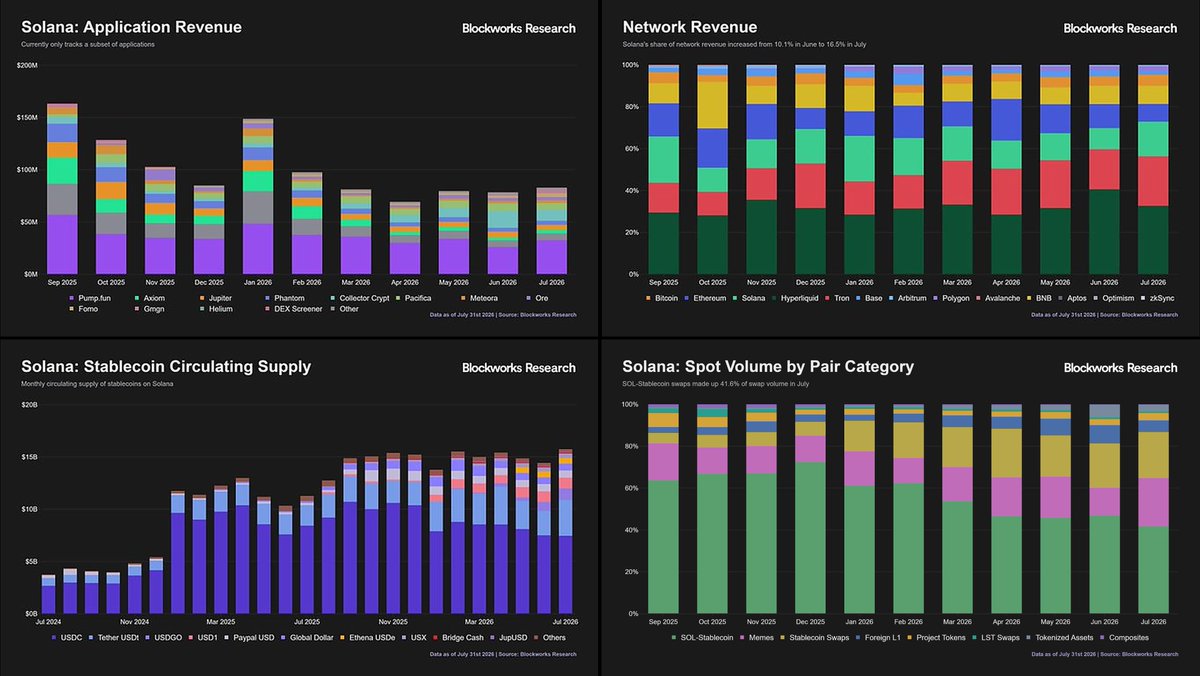1200x676 pixels.
Task: Click Solana in Network Revenue legend
Action: click(749, 298)
